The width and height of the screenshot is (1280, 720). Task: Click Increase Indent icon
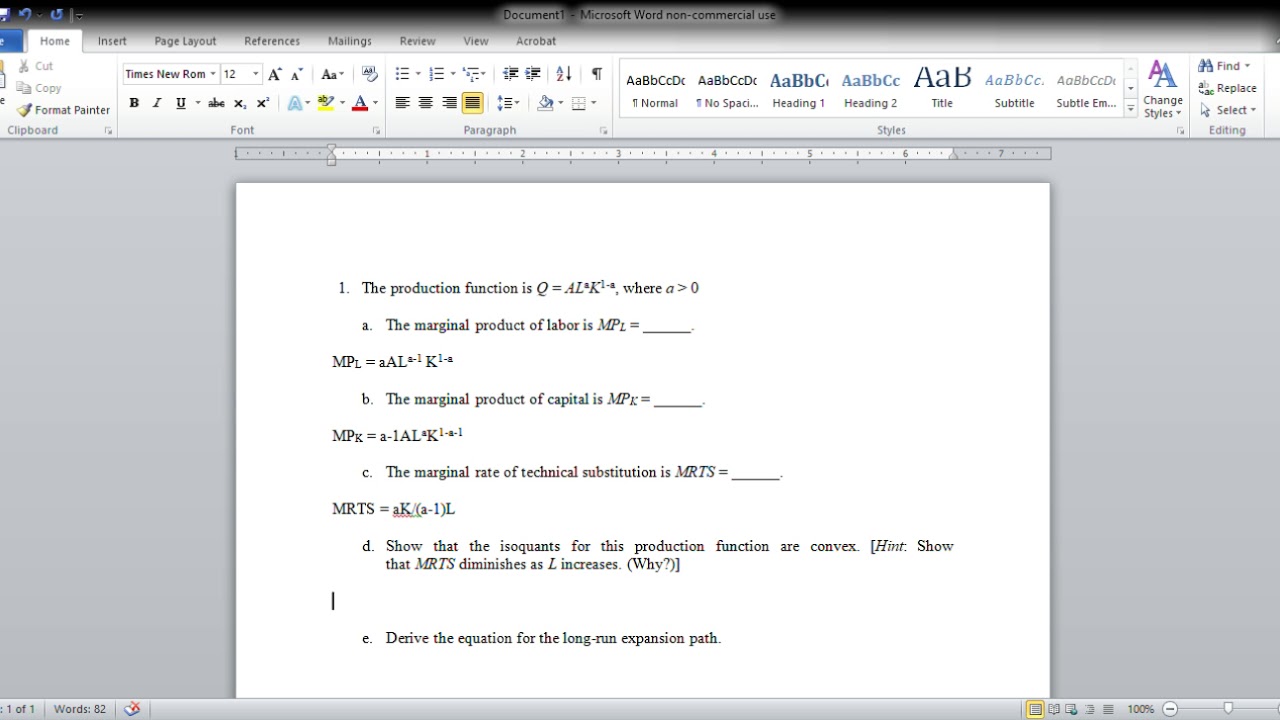(x=533, y=74)
